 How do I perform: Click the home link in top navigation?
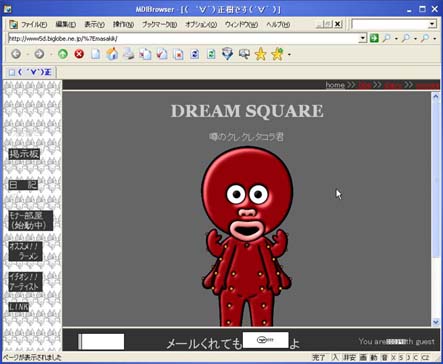click(x=335, y=85)
